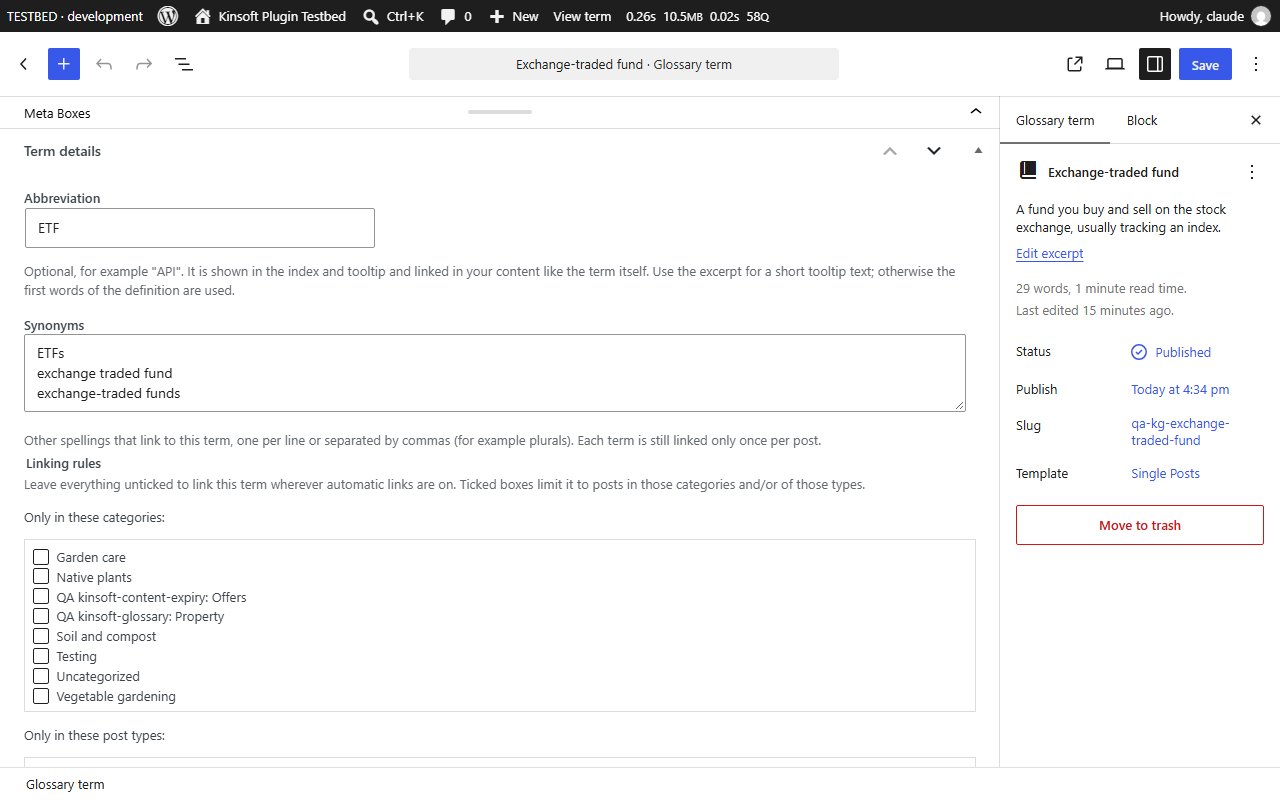
Task: Click the Meta Boxes resize handle bar
Action: pyautogui.click(x=500, y=112)
